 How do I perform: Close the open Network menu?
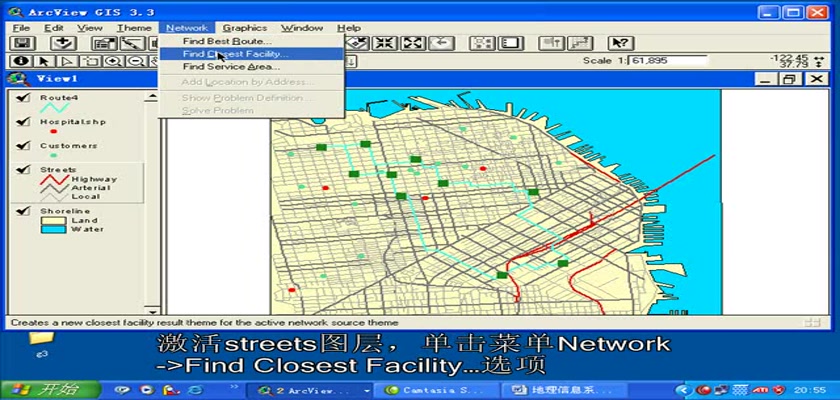coord(186,28)
